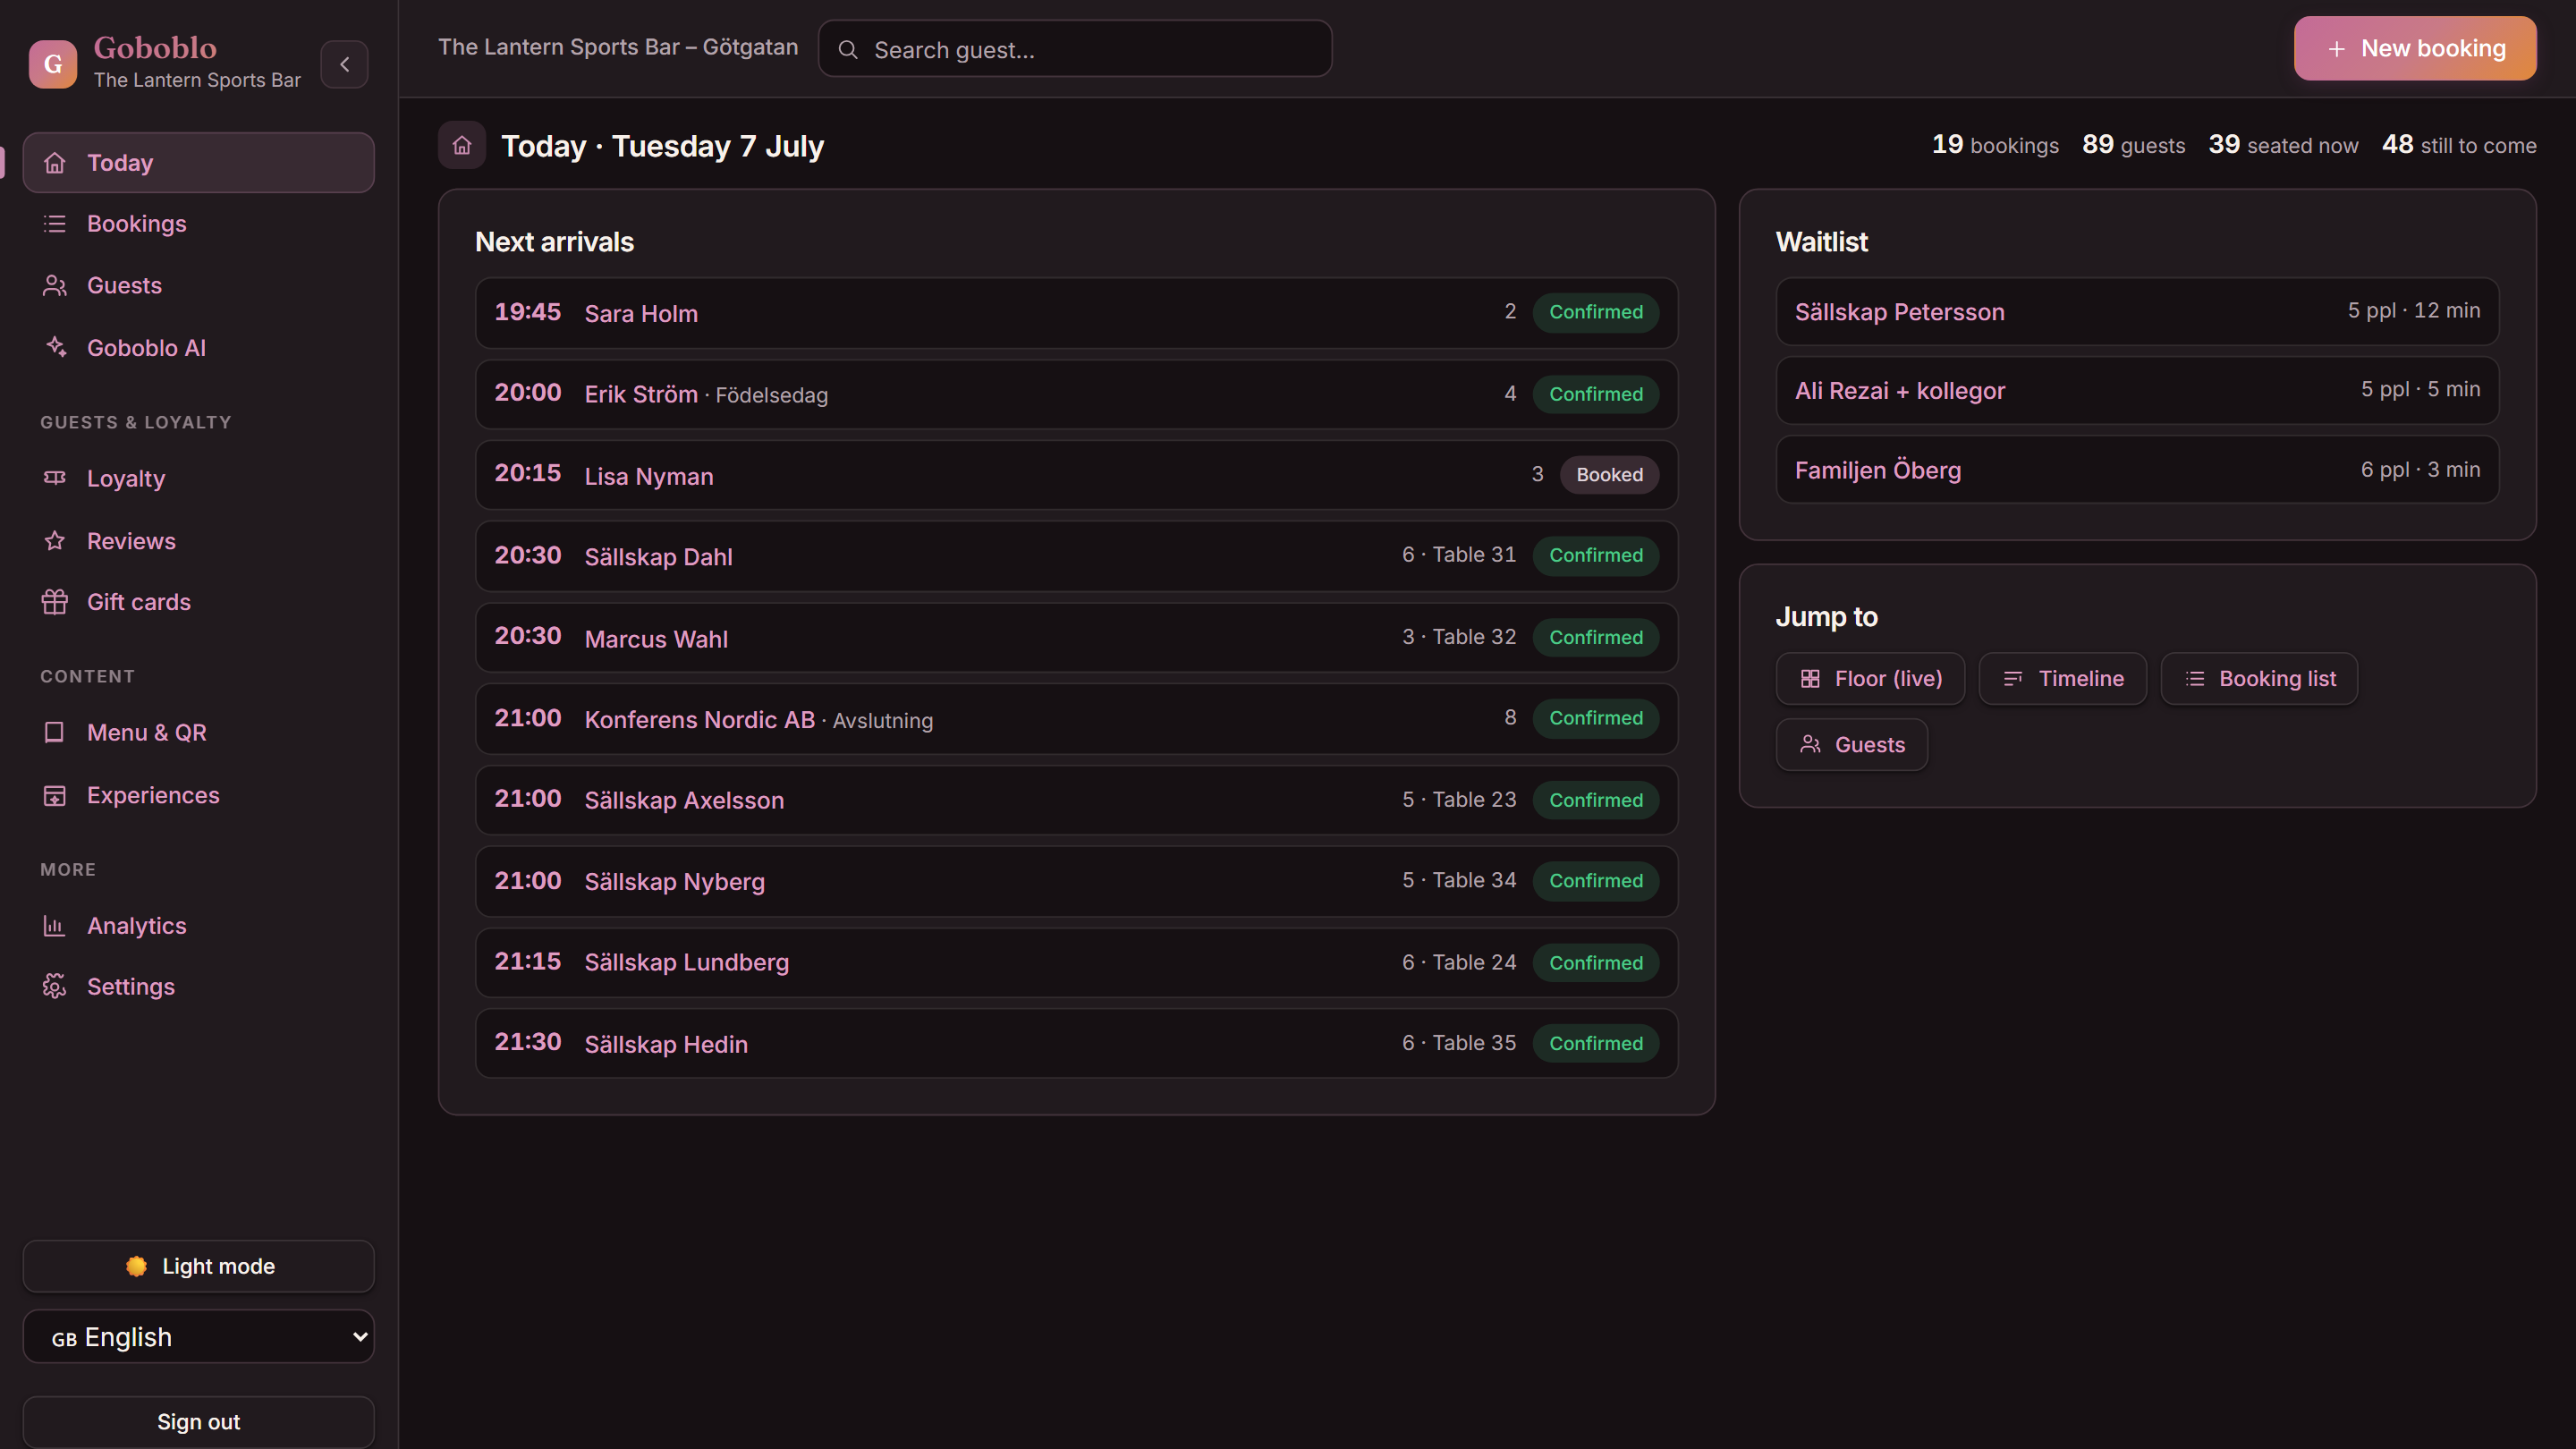Viewport: 2576px width, 1449px height.
Task: Click the home icon beside Today heading
Action: click(462, 146)
